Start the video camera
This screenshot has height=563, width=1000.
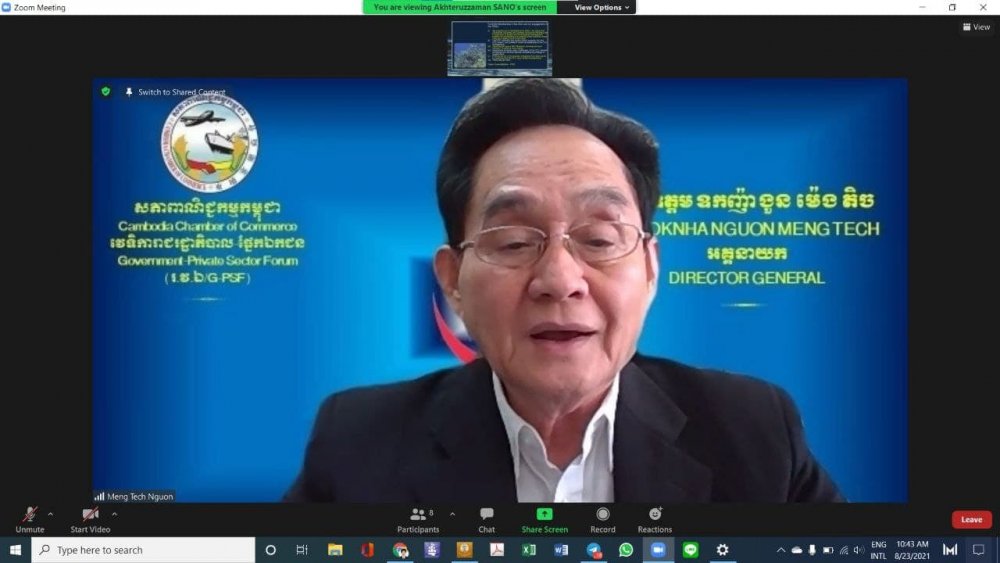(x=90, y=515)
